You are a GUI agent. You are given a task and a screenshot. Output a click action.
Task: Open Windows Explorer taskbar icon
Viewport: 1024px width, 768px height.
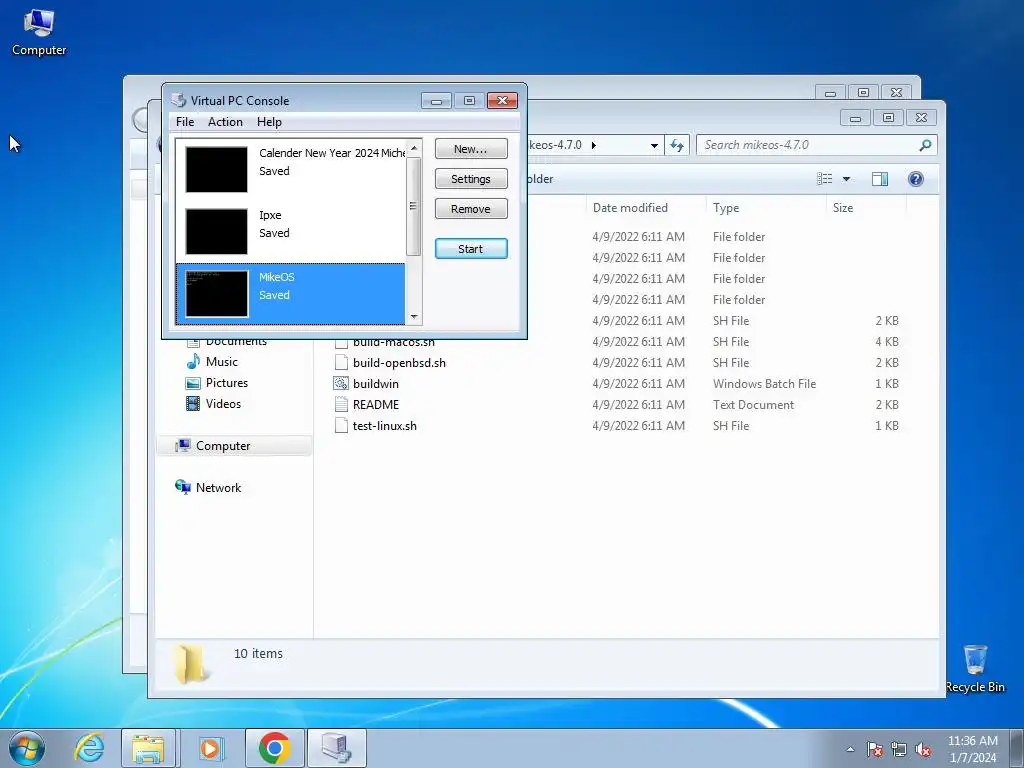click(148, 748)
